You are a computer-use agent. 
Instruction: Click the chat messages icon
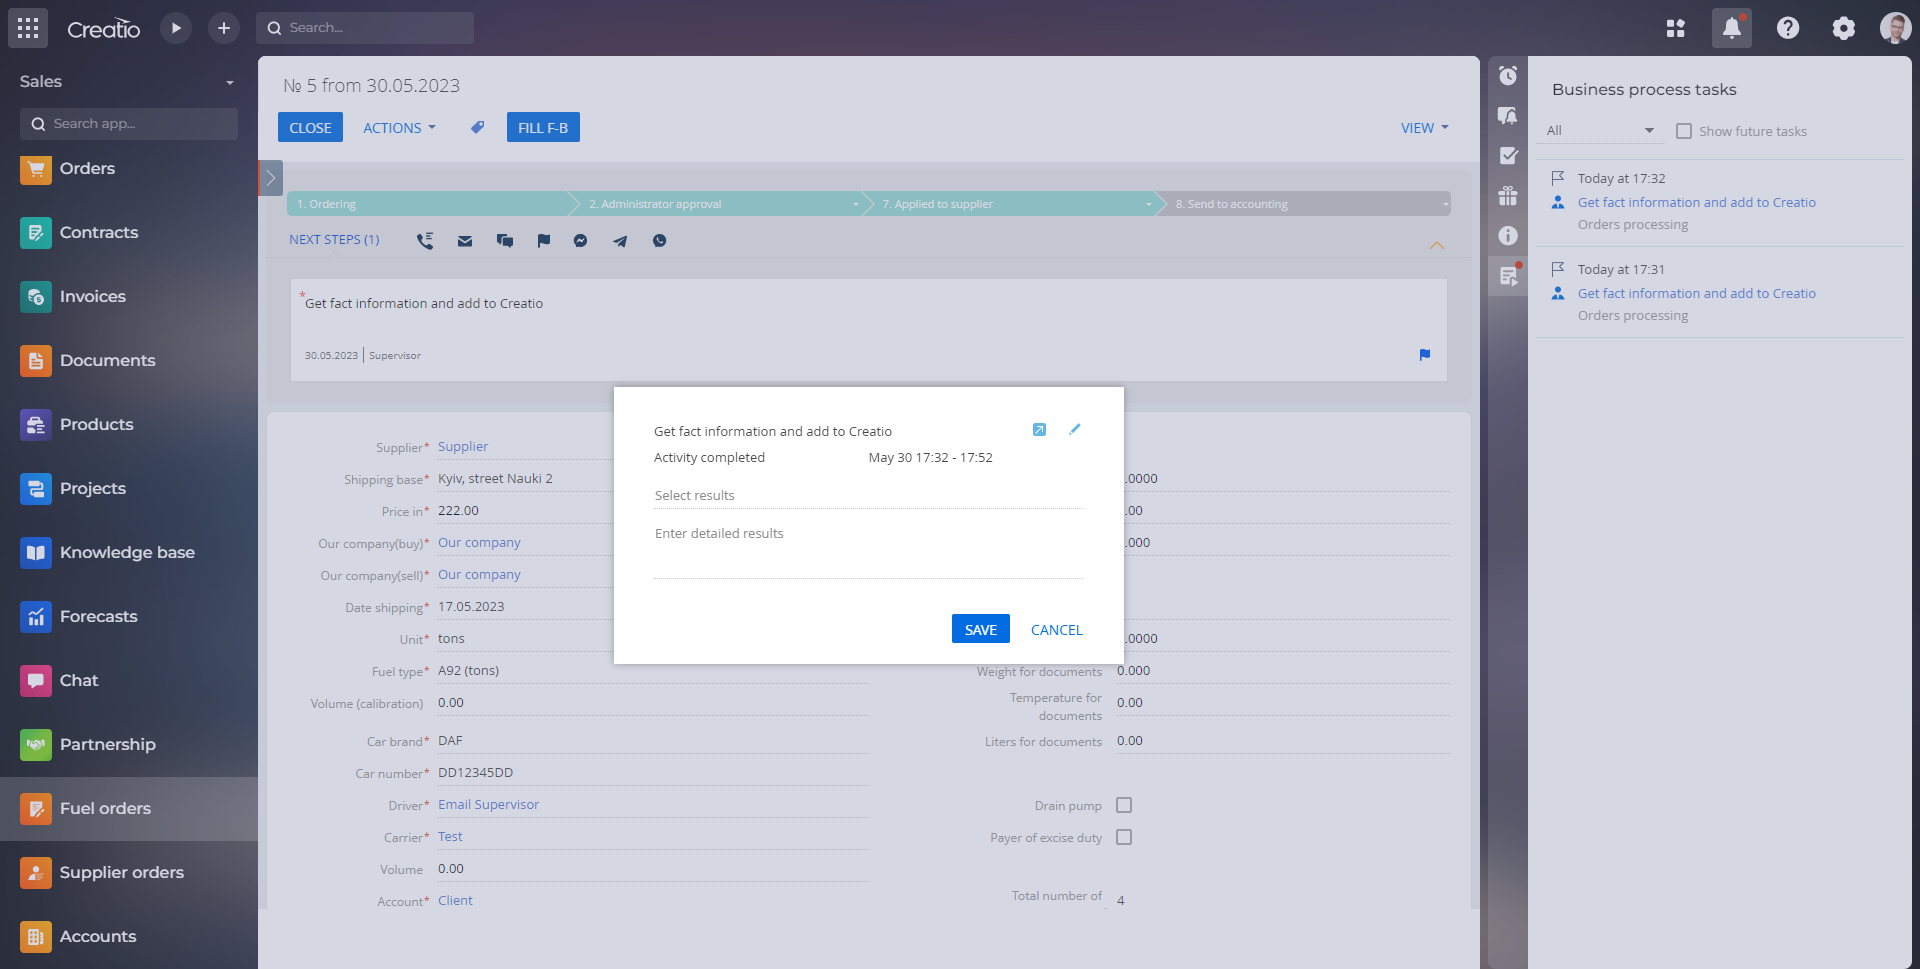coord(505,240)
